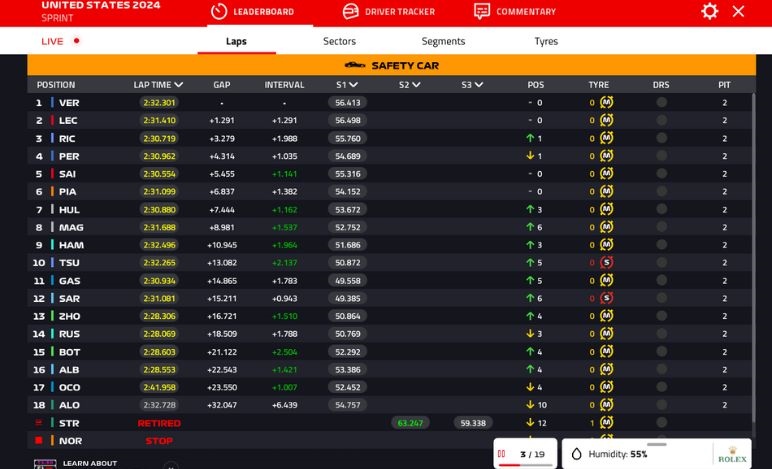Open the Driver Tracker helmet icon

click(351, 12)
